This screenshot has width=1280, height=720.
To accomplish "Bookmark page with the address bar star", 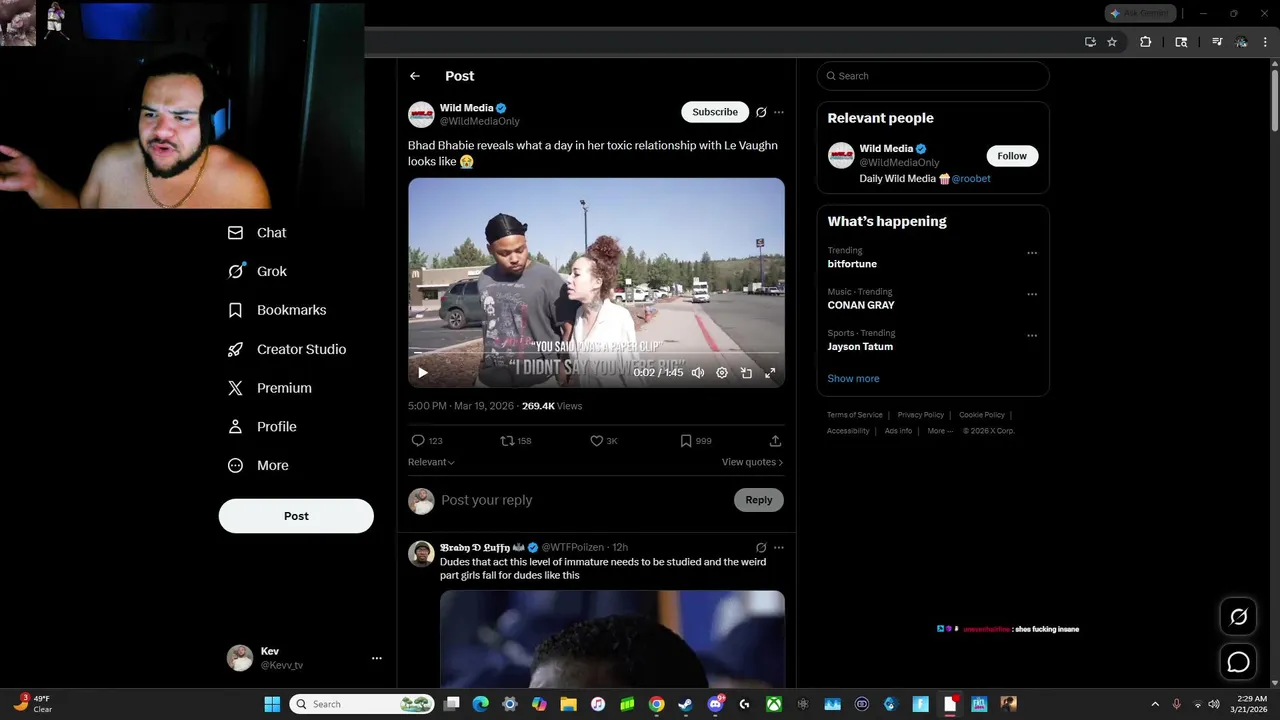I will click(x=1112, y=42).
